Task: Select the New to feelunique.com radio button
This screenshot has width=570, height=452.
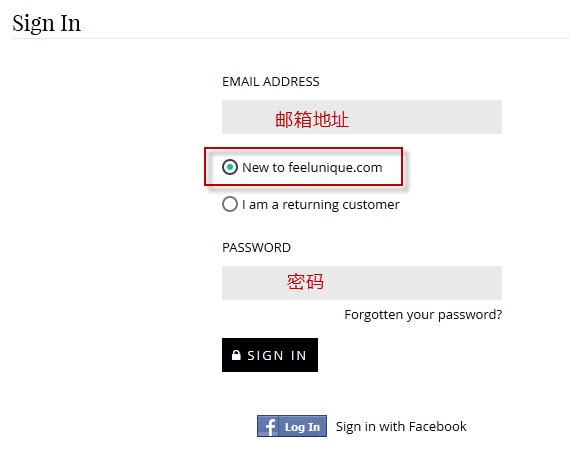Action: coord(230,167)
